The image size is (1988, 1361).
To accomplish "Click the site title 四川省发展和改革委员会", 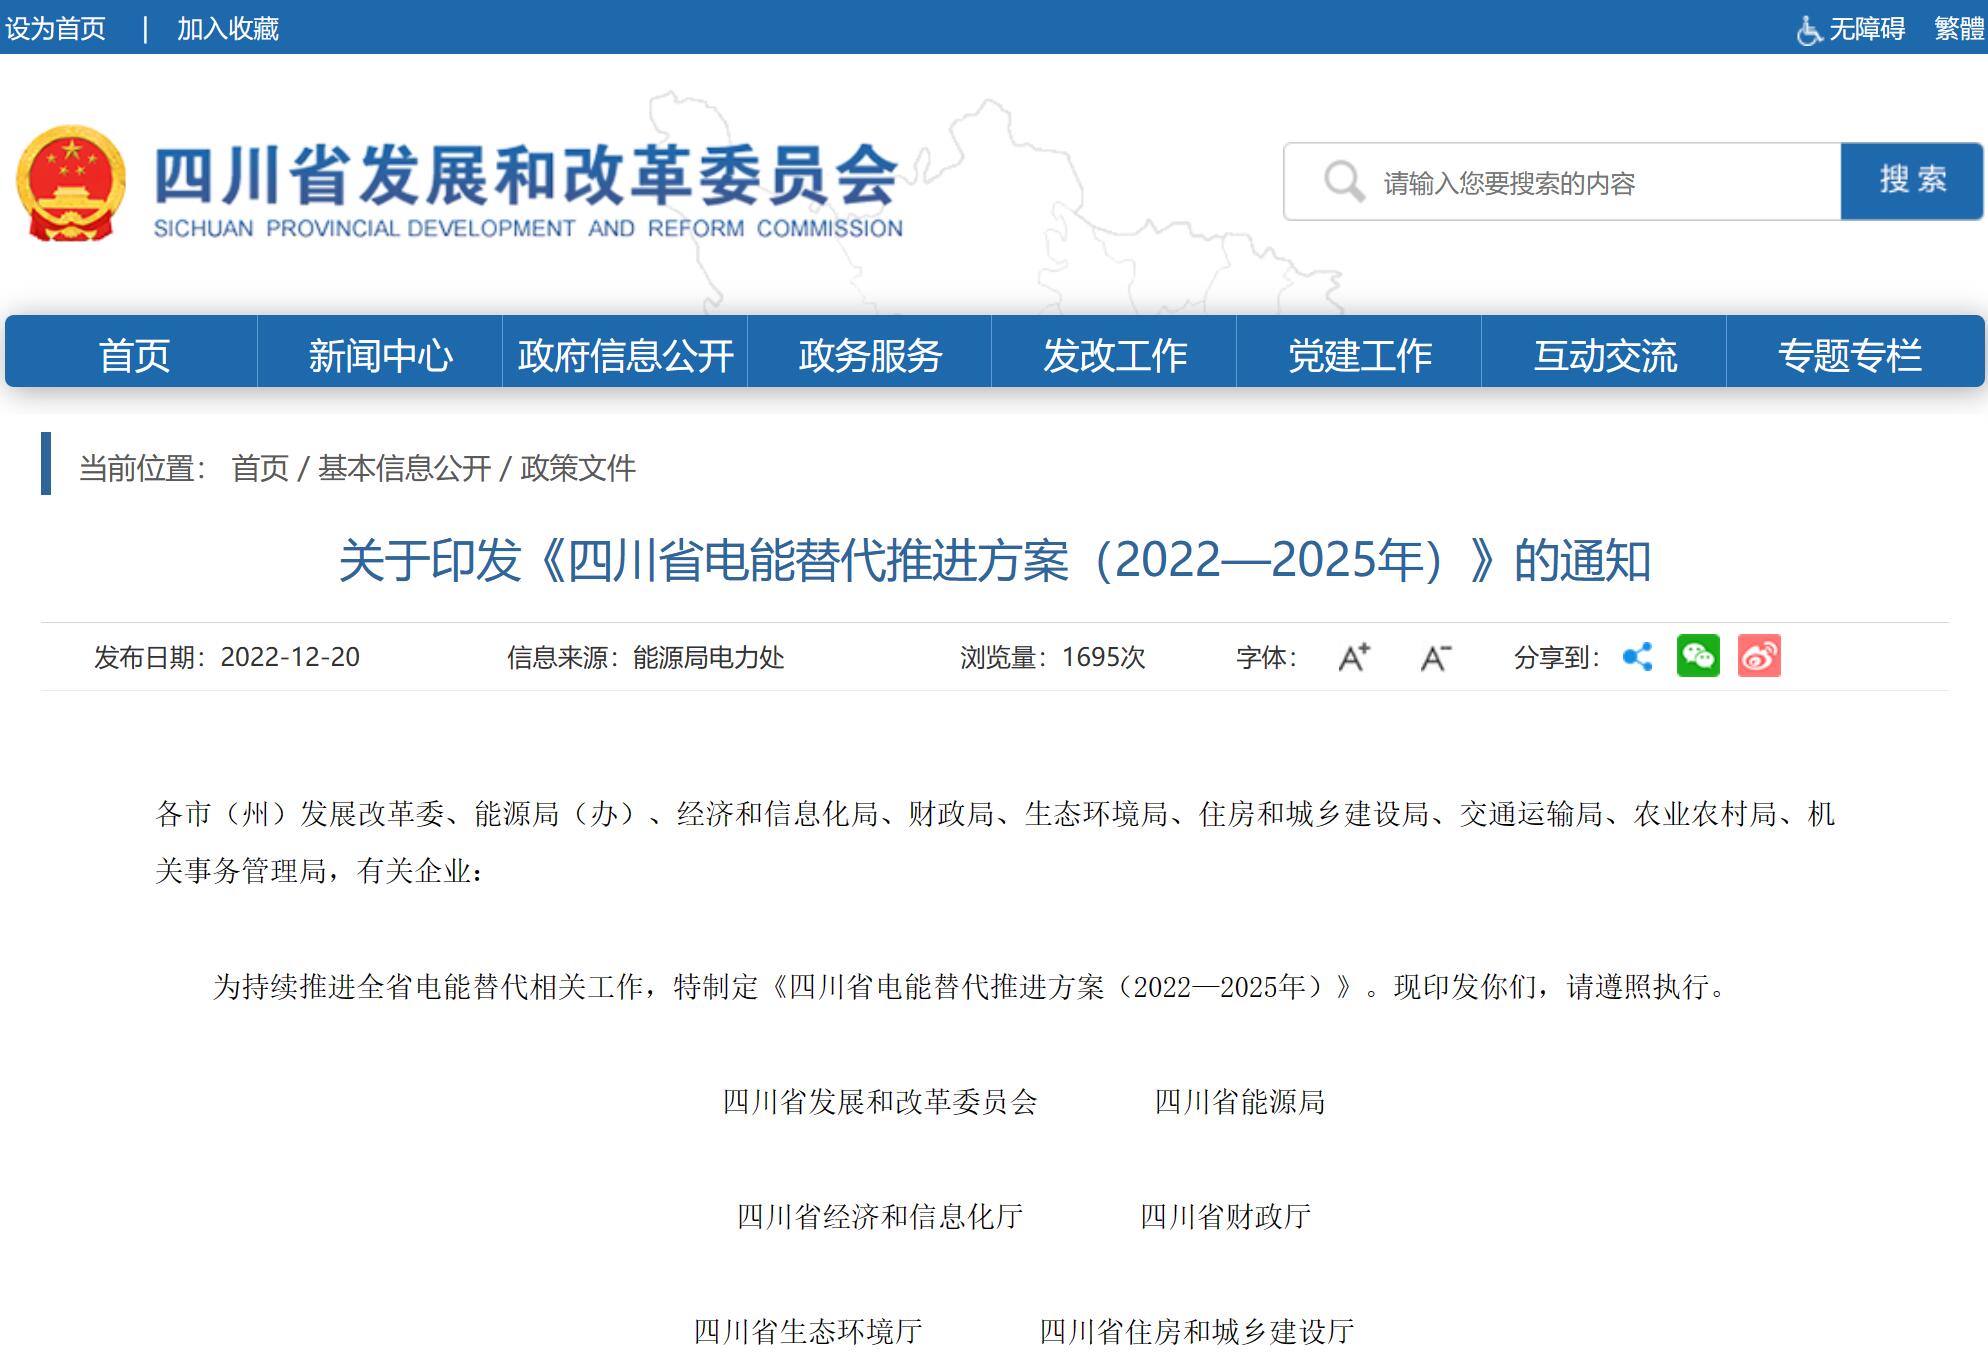I will tap(527, 175).
